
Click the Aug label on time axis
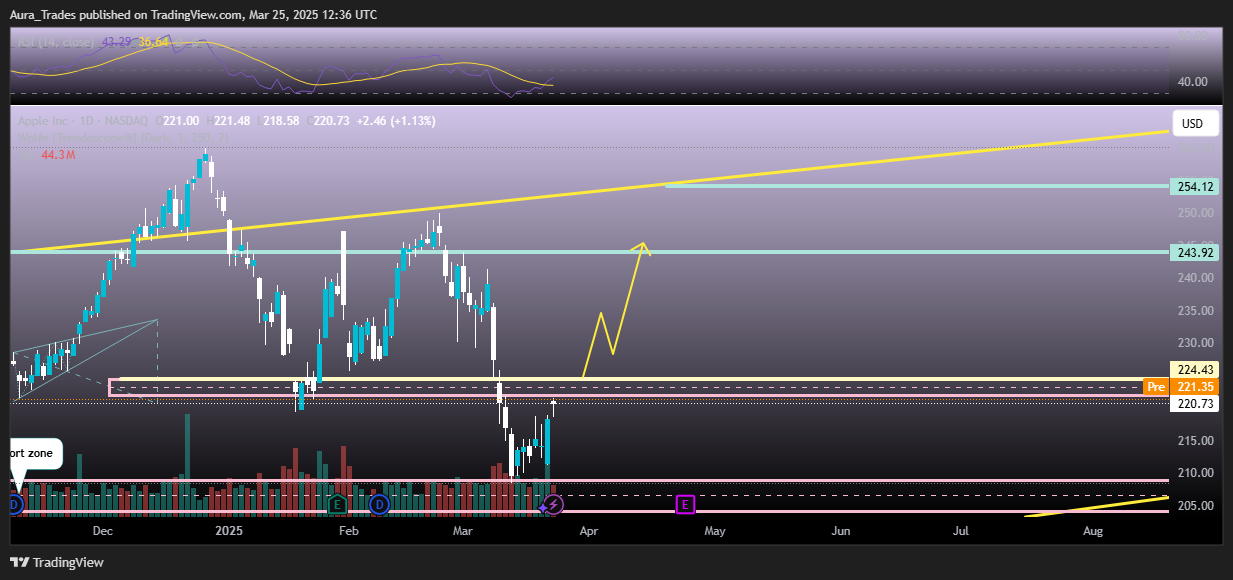[x=1093, y=530]
